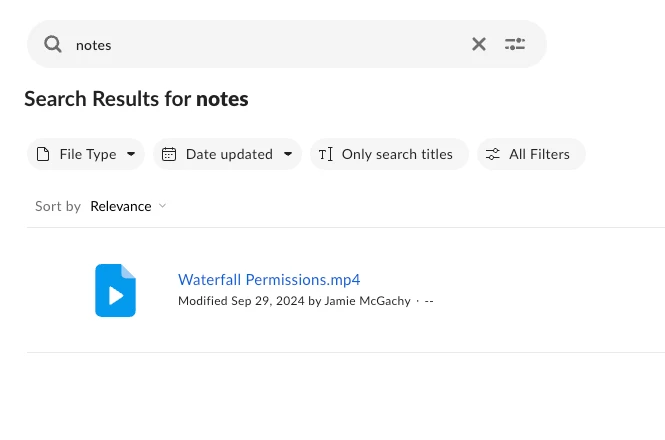Screen dimensions: 665x440
Task: Expand the Date updated dropdown arrow
Action: click(288, 154)
